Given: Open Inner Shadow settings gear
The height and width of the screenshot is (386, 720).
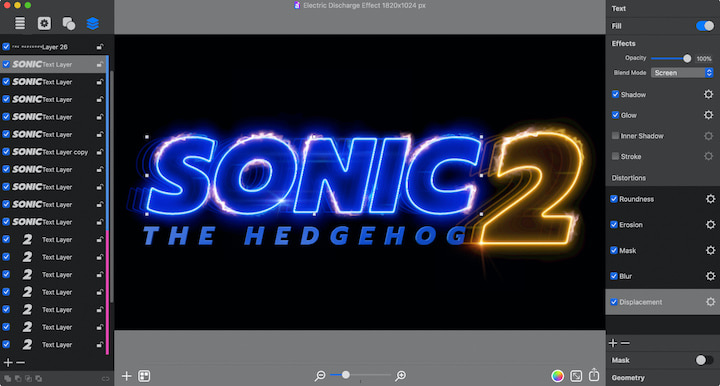Looking at the screenshot, I should tap(709, 135).
